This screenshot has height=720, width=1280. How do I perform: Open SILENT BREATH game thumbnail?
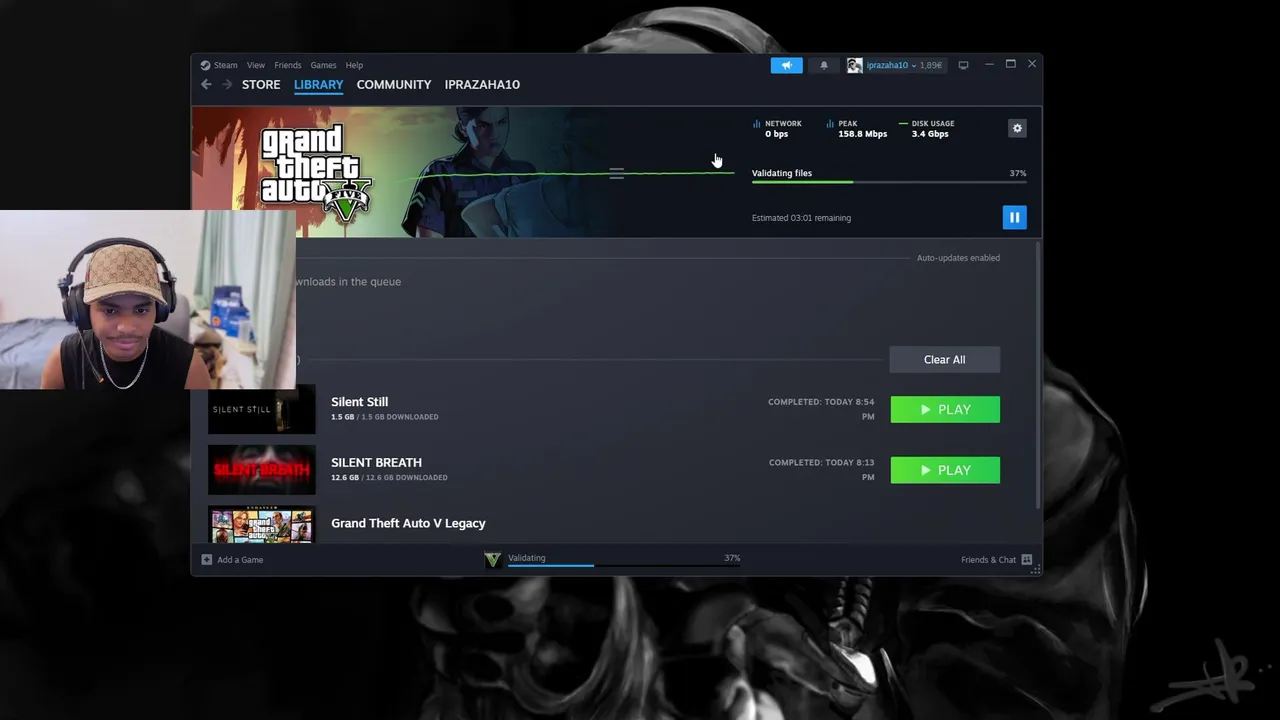tap(262, 470)
